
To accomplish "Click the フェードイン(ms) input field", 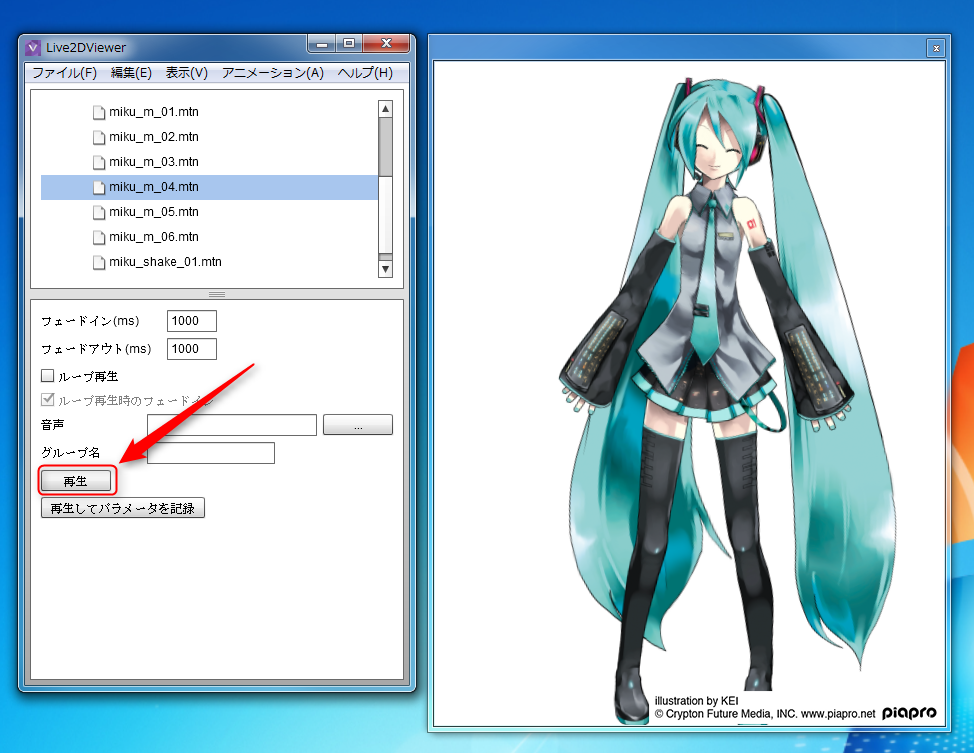I will (x=192, y=321).
